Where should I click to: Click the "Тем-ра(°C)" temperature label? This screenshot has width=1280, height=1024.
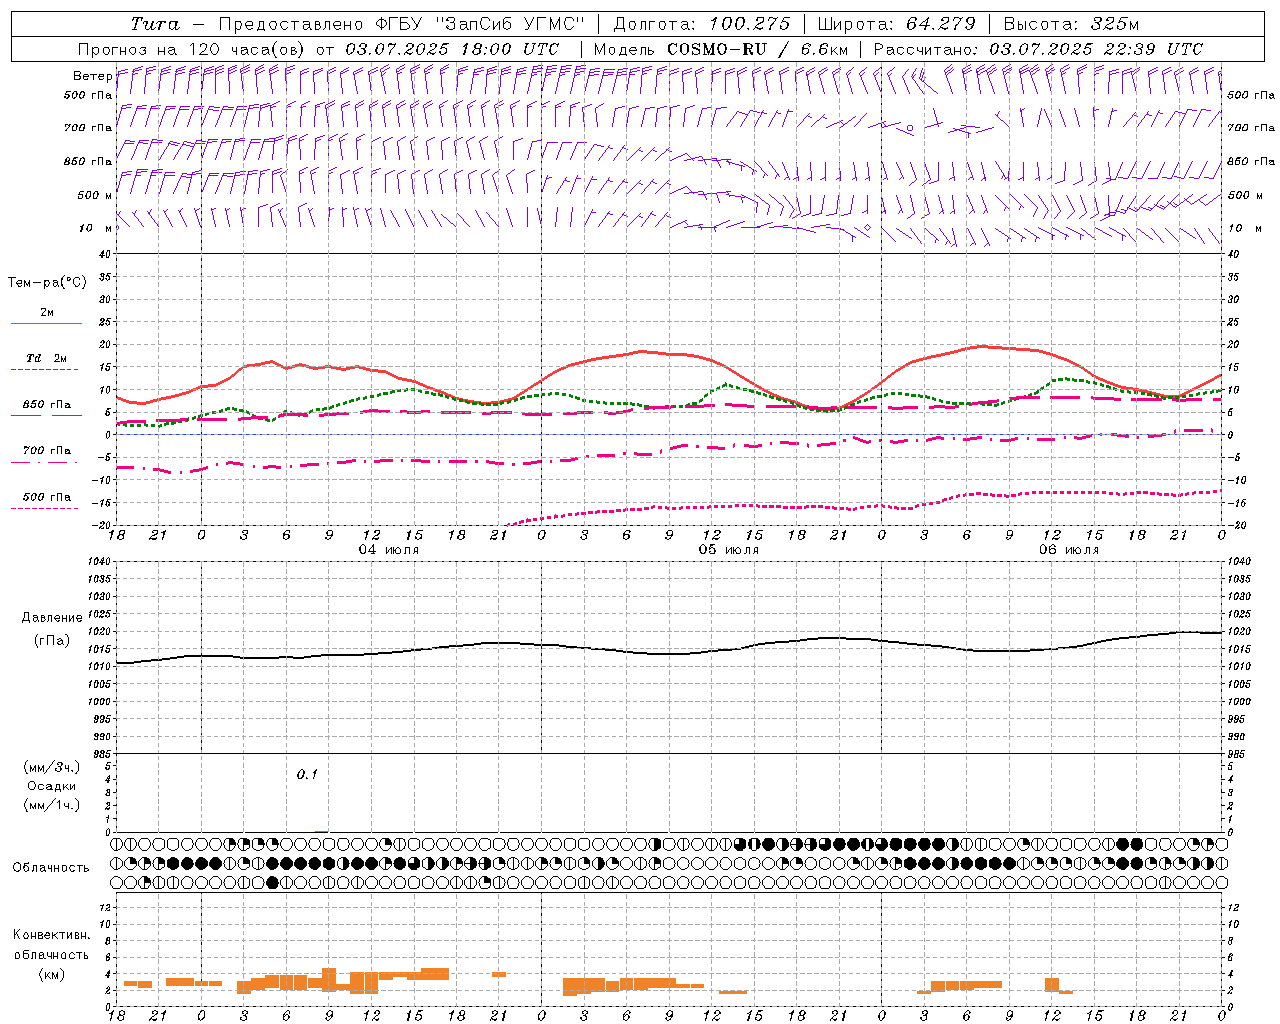point(47,283)
